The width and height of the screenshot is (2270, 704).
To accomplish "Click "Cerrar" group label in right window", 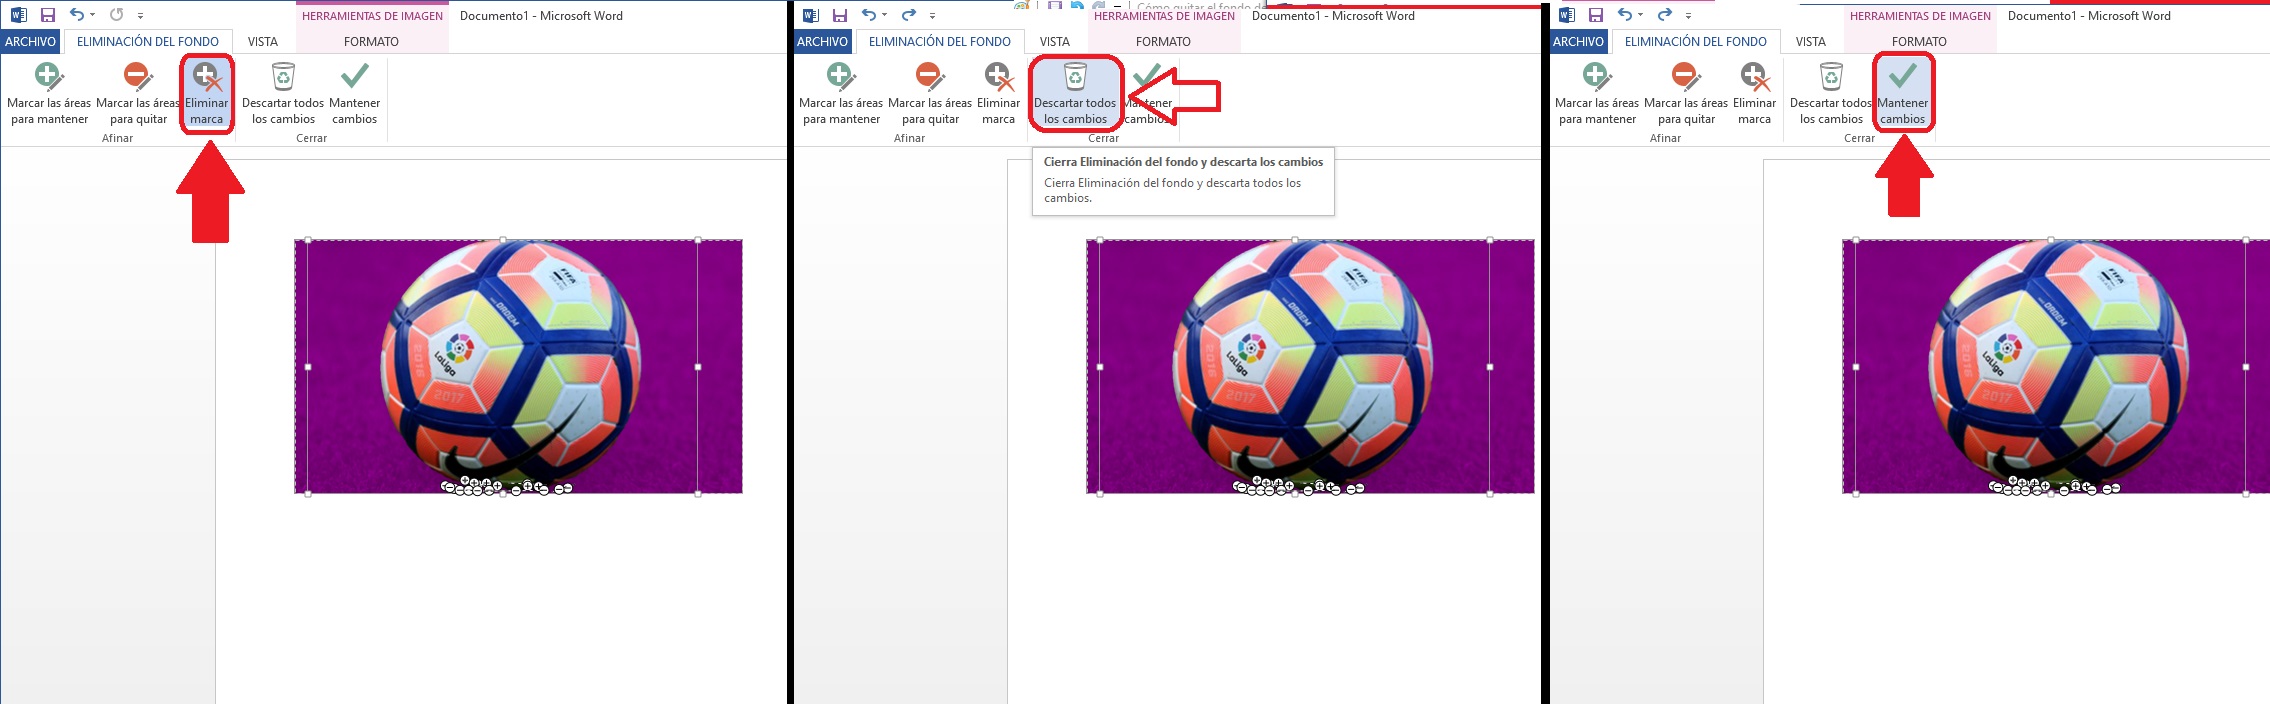I will (1859, 138).
